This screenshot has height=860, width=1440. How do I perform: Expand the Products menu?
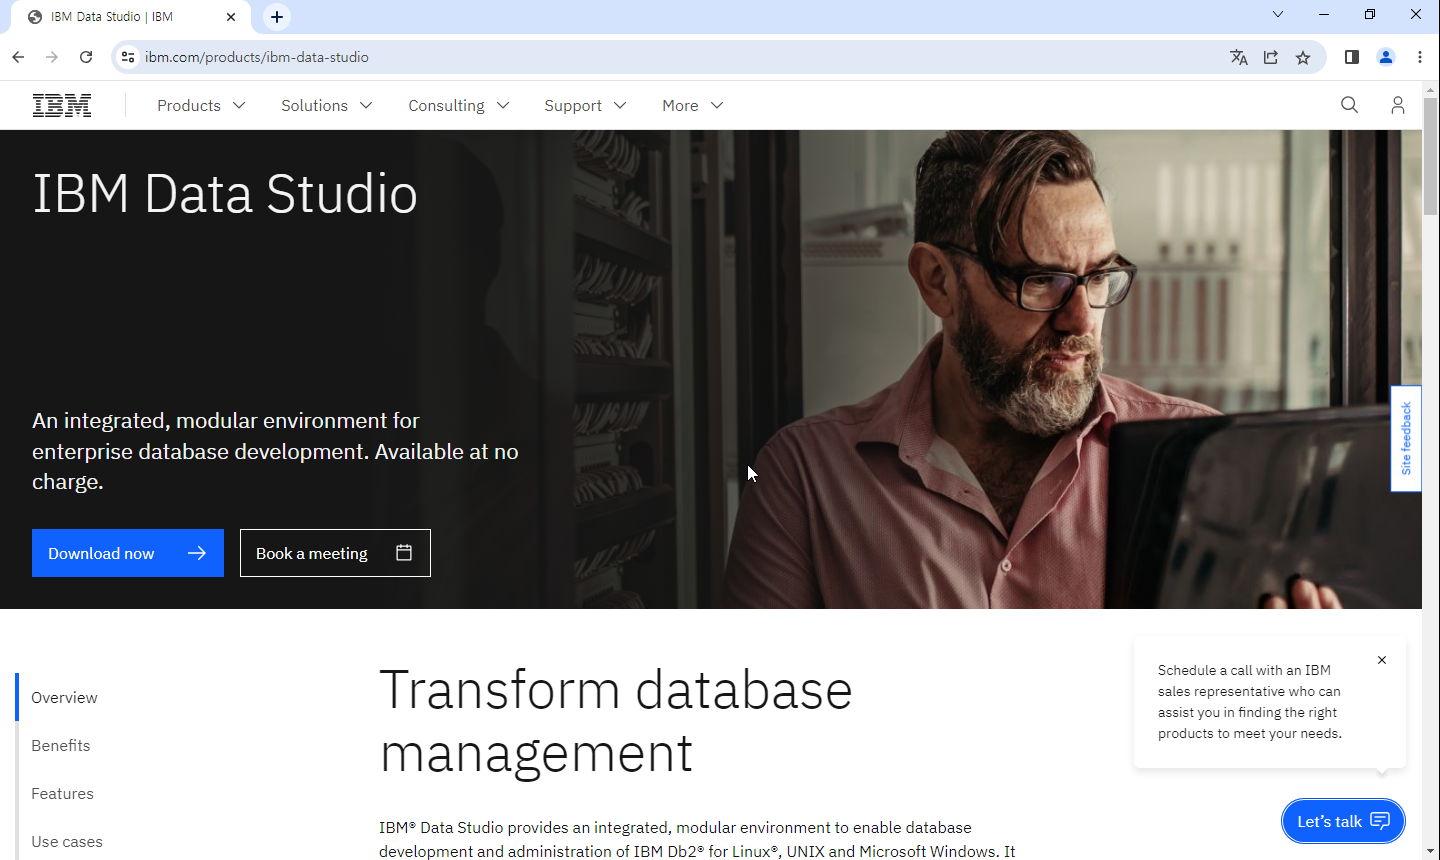201,105
